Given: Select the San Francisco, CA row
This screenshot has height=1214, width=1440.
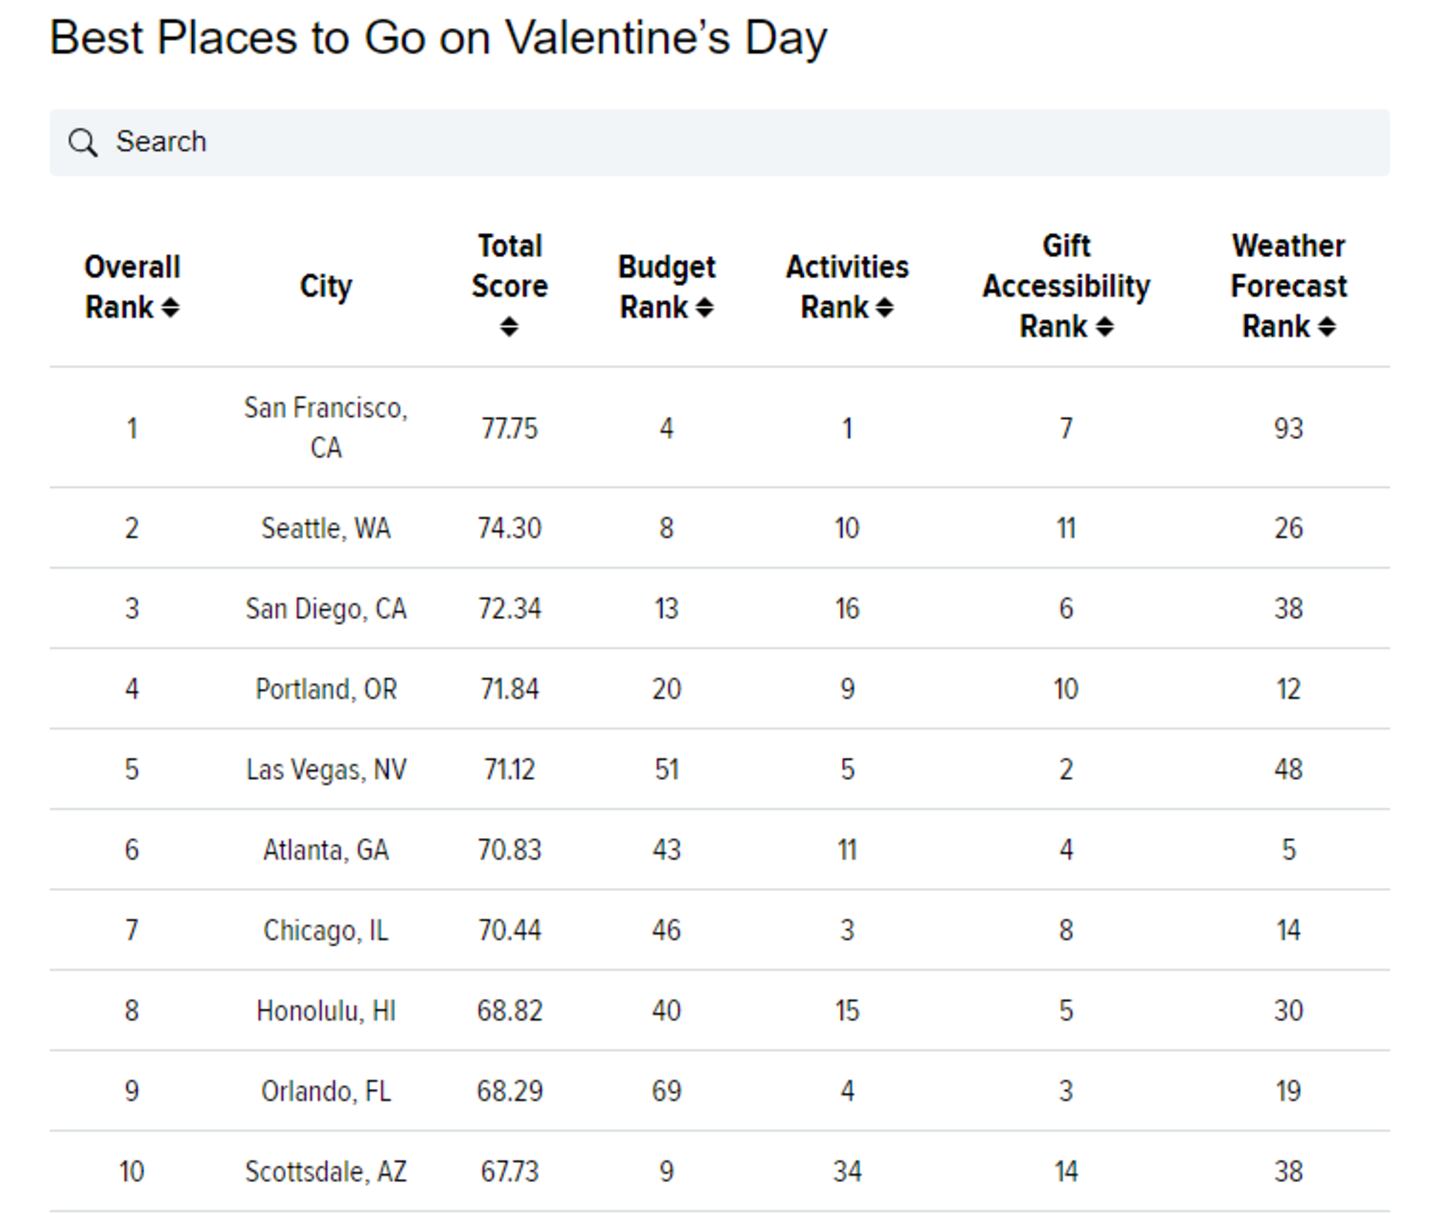Looking at the screenshot, I should [x=720, y=428].
